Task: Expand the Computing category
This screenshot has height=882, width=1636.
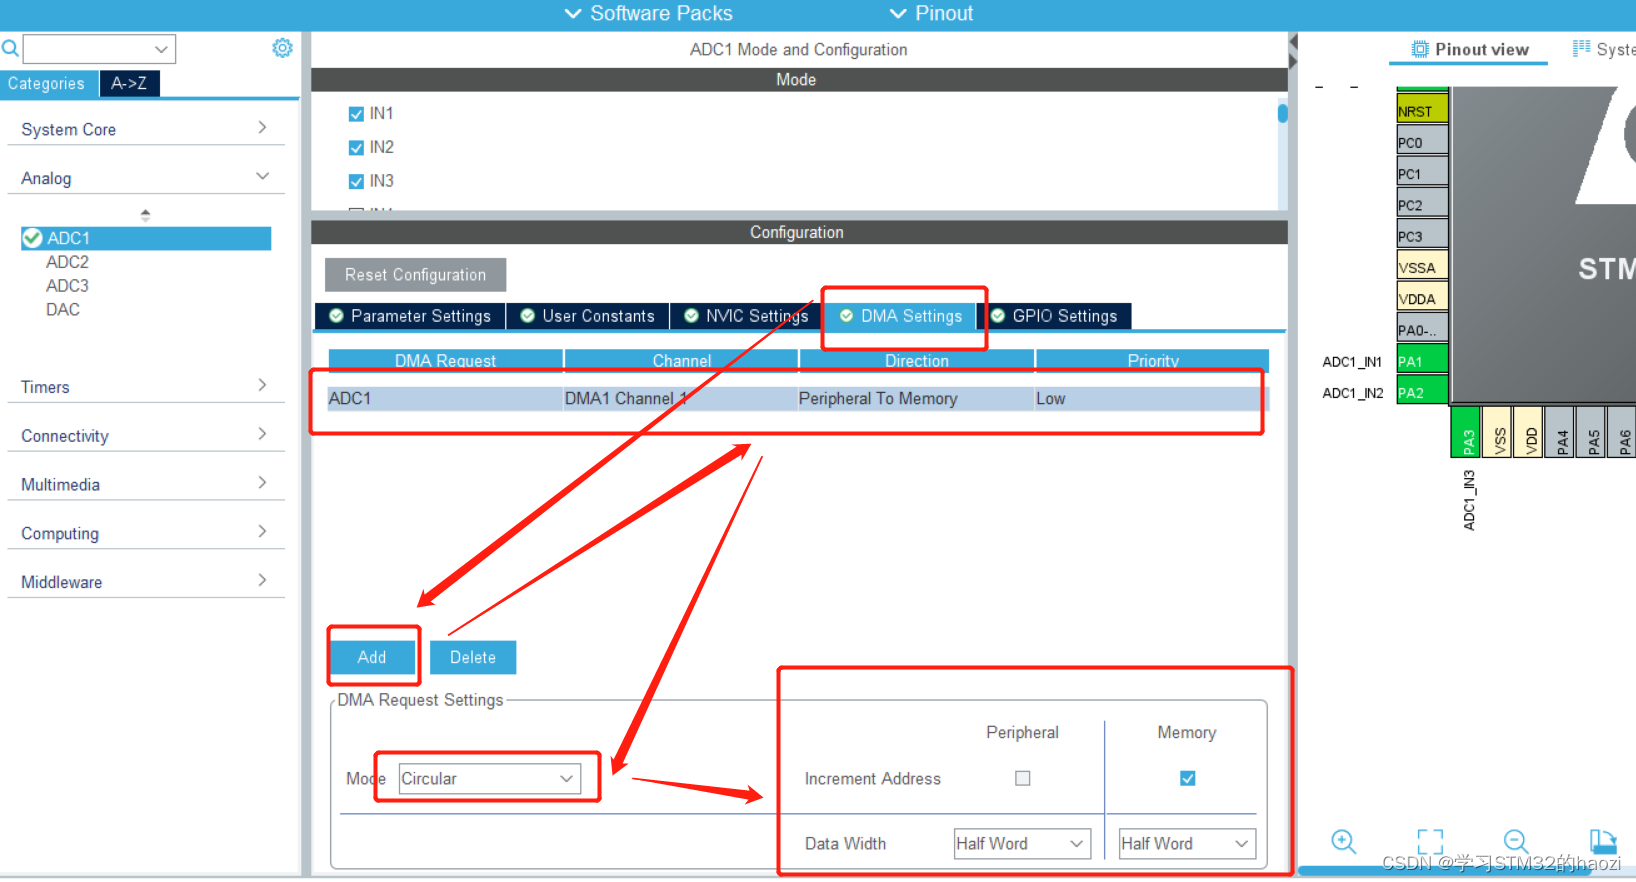Action: [x=146, y=534]
